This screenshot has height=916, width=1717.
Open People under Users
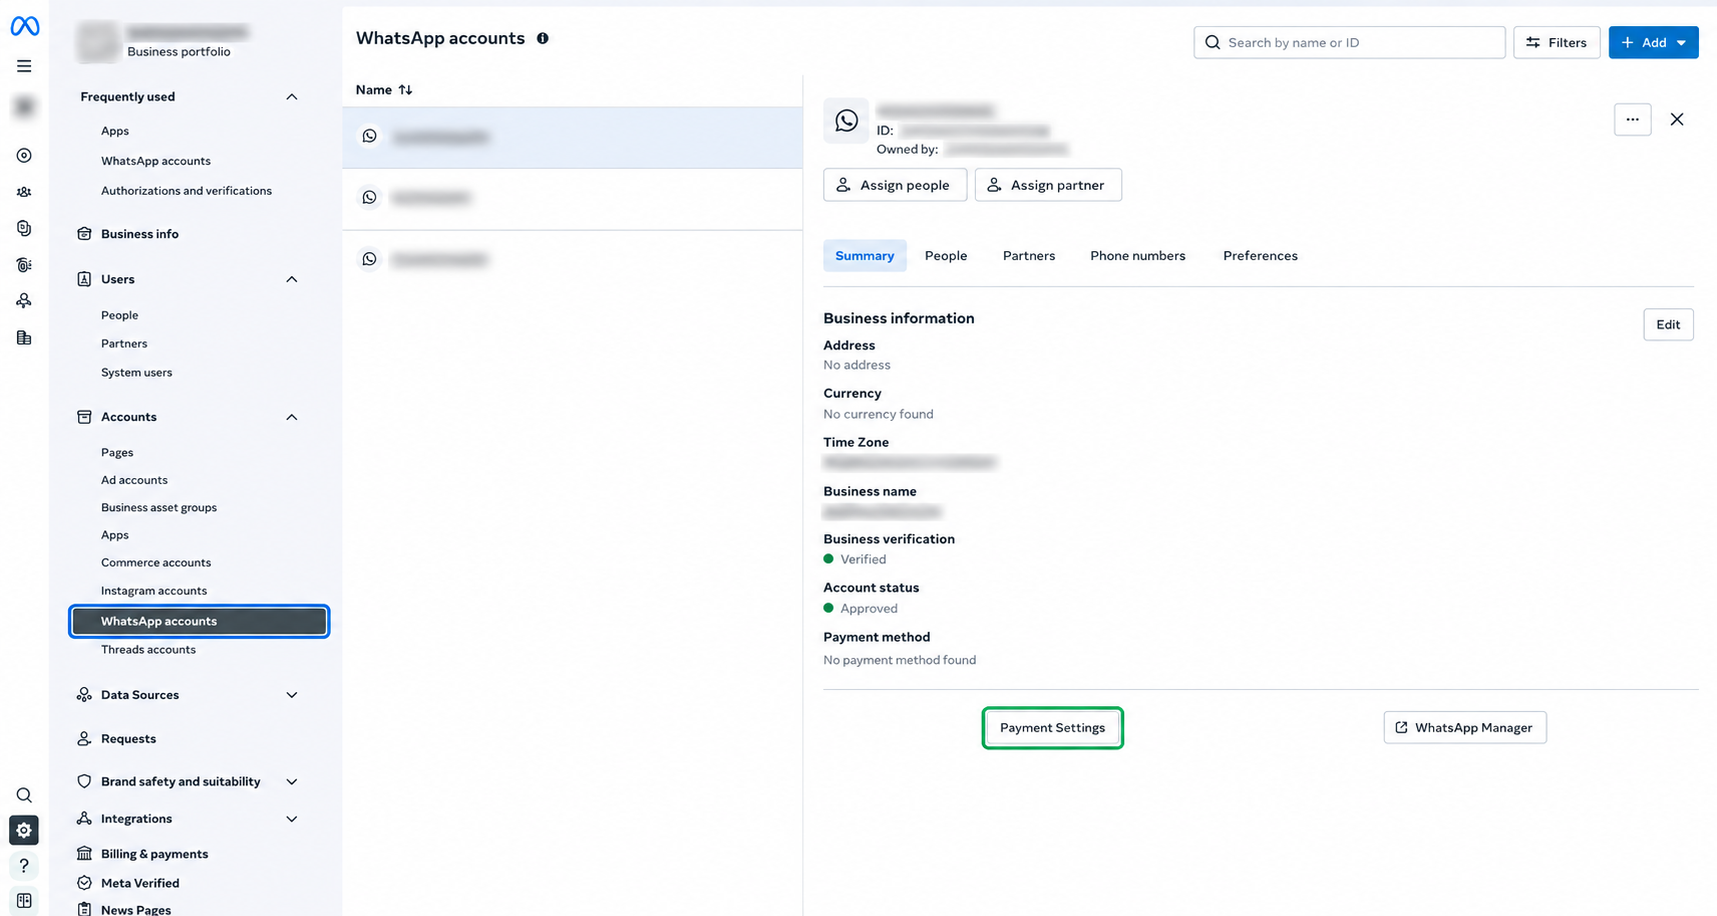120,315
